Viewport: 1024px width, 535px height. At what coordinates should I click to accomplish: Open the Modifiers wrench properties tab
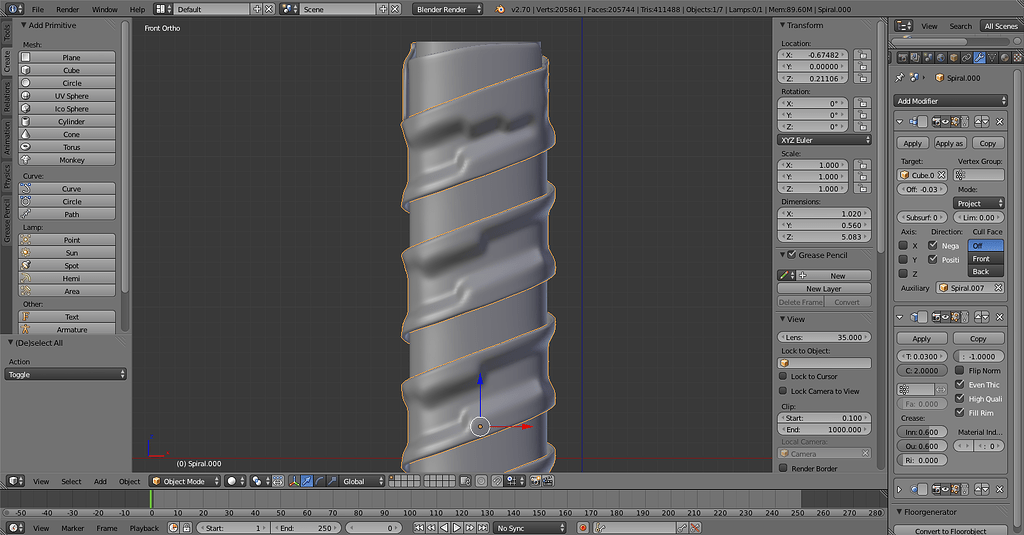[979, 58]
